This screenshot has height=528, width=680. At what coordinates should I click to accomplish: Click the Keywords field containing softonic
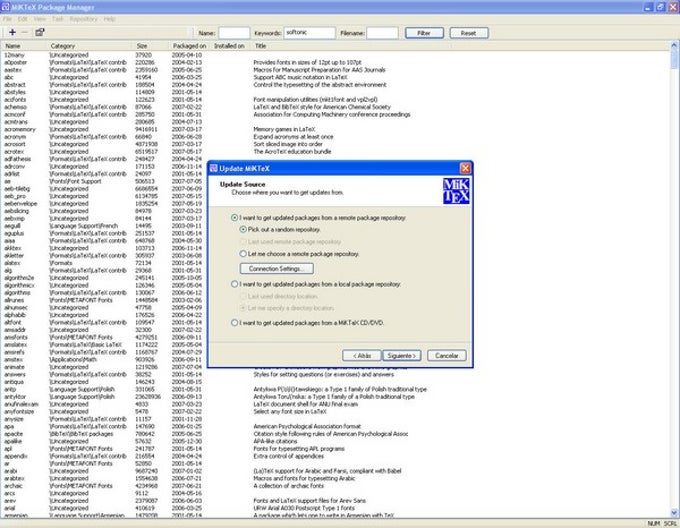310,33
